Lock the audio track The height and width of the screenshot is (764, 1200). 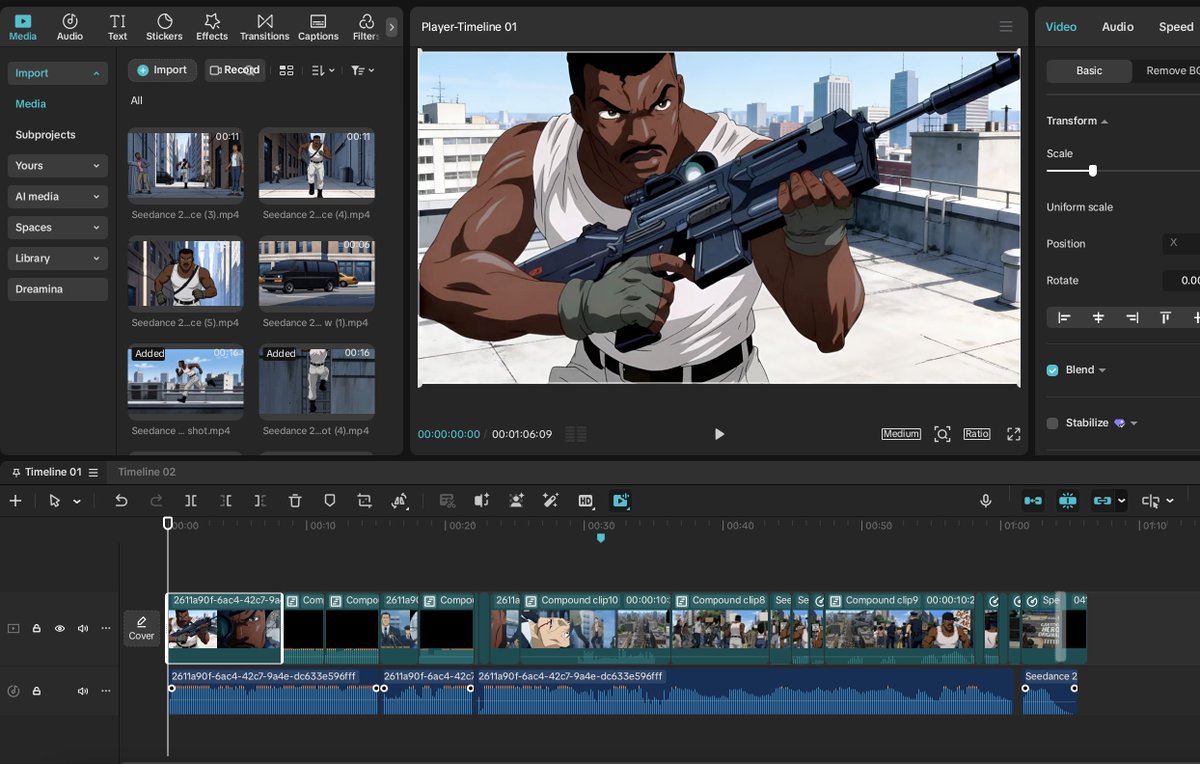(x=36, y=691)
